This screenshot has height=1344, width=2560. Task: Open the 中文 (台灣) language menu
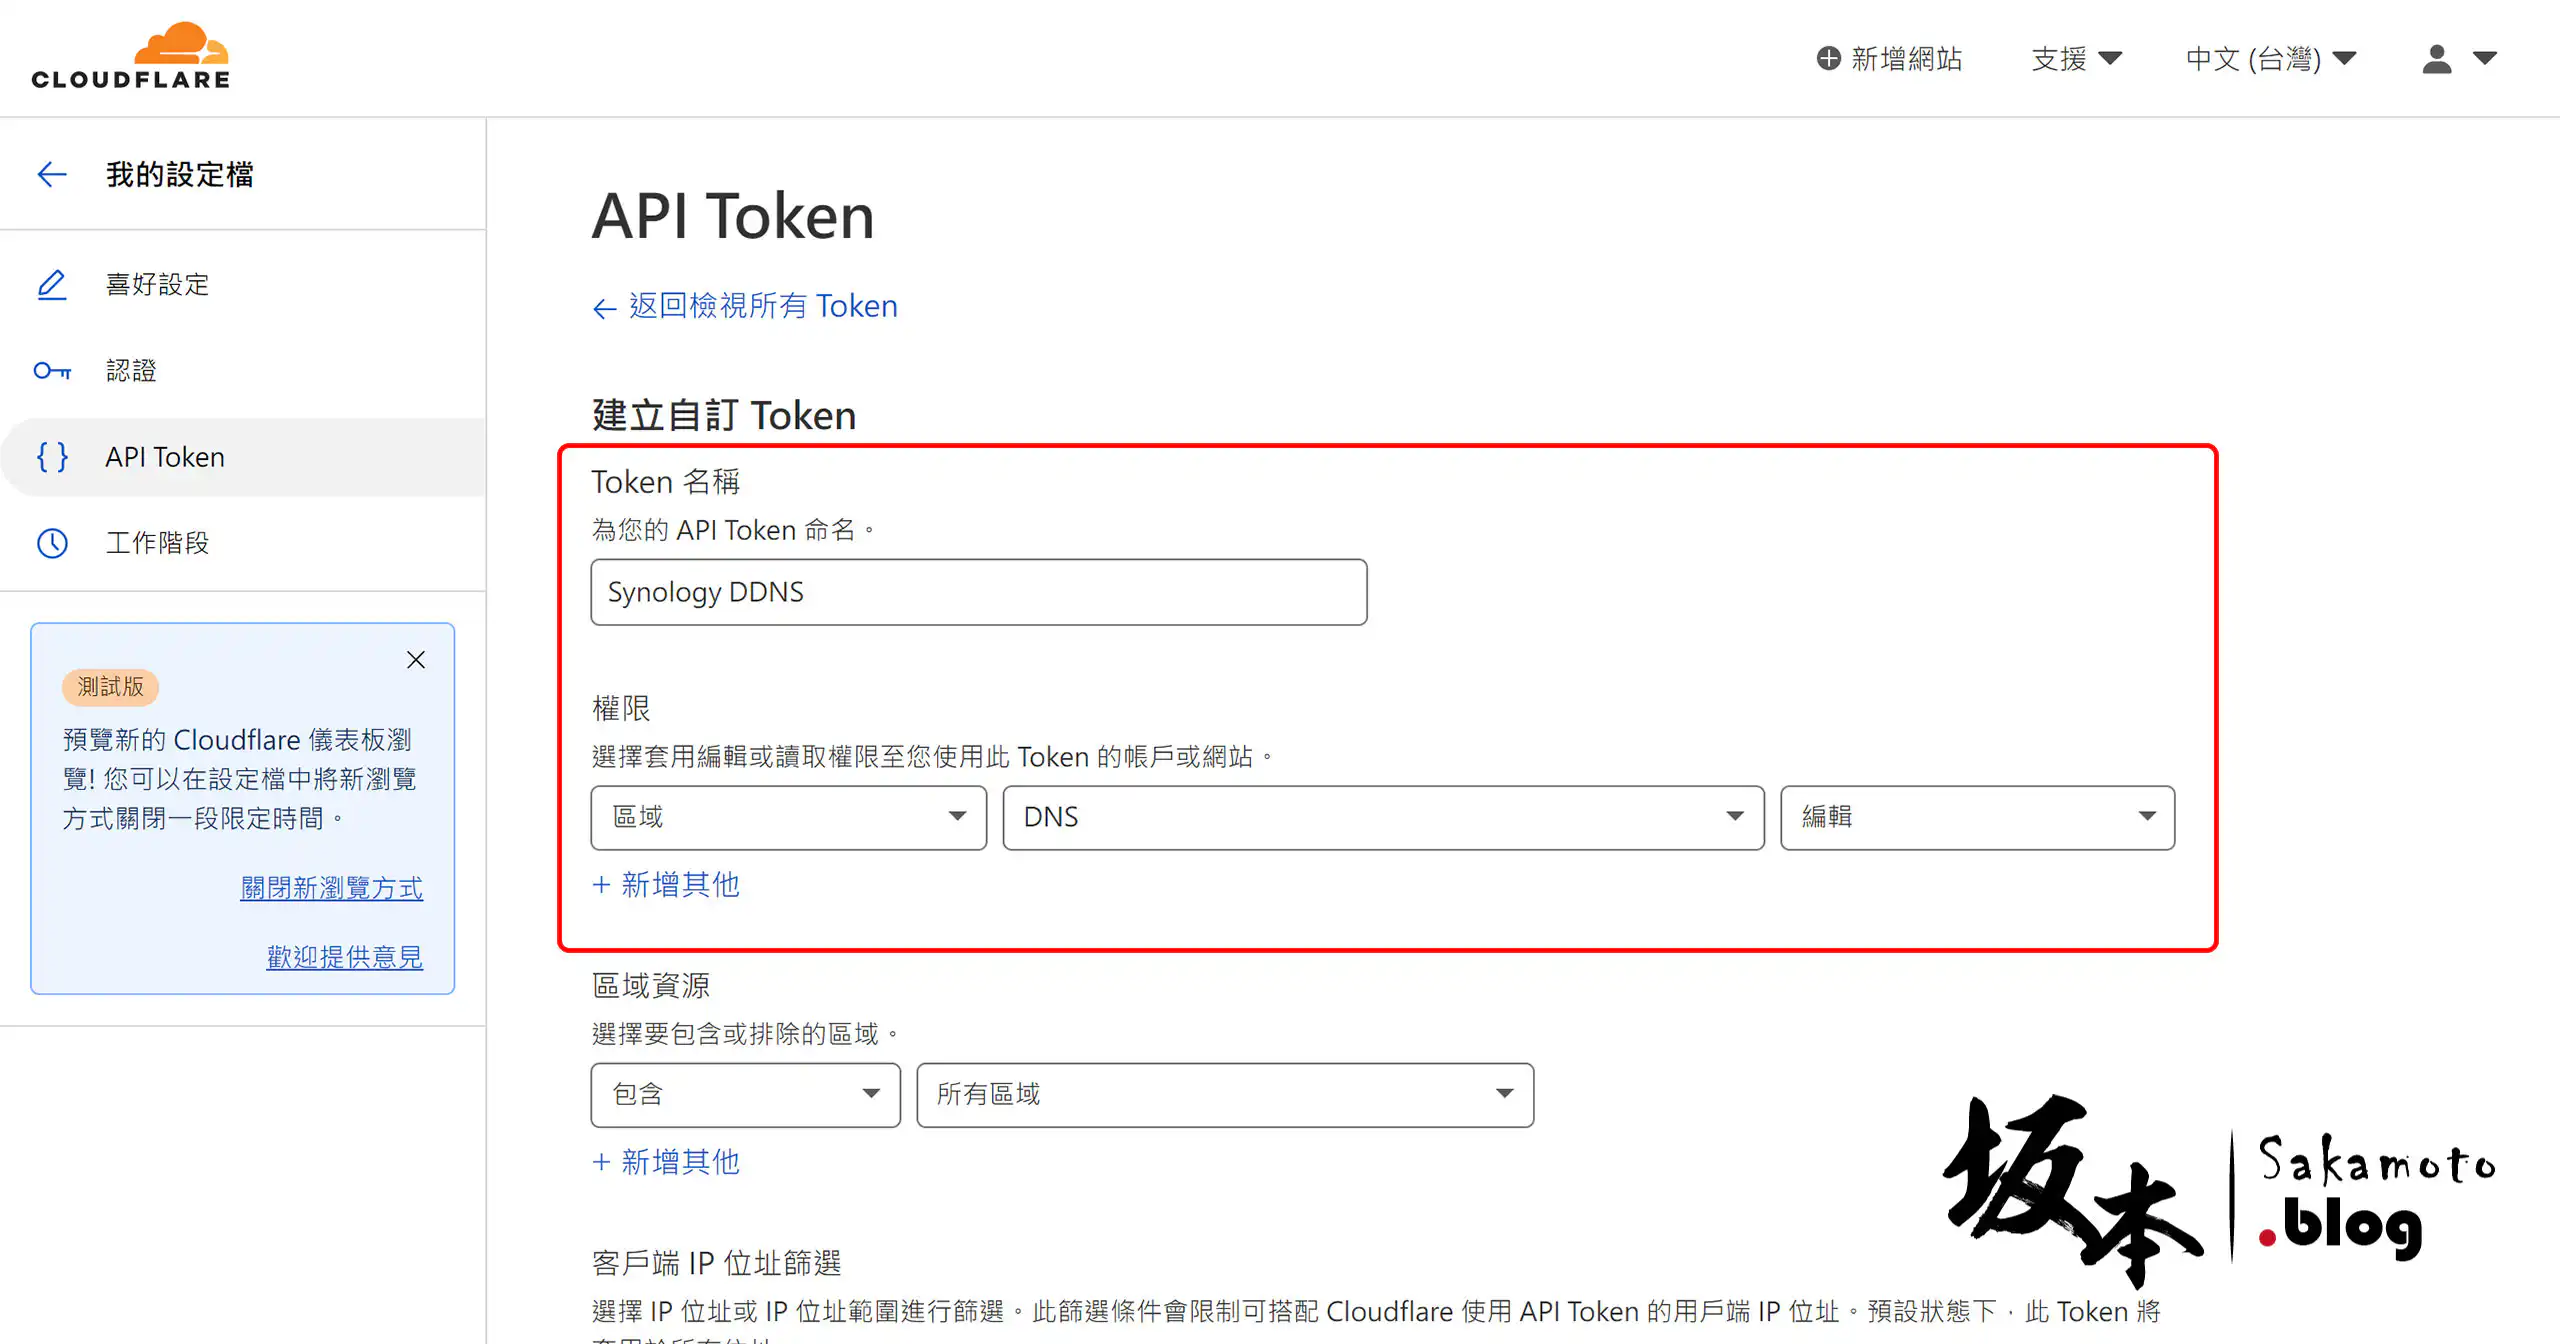(2270, 59)
